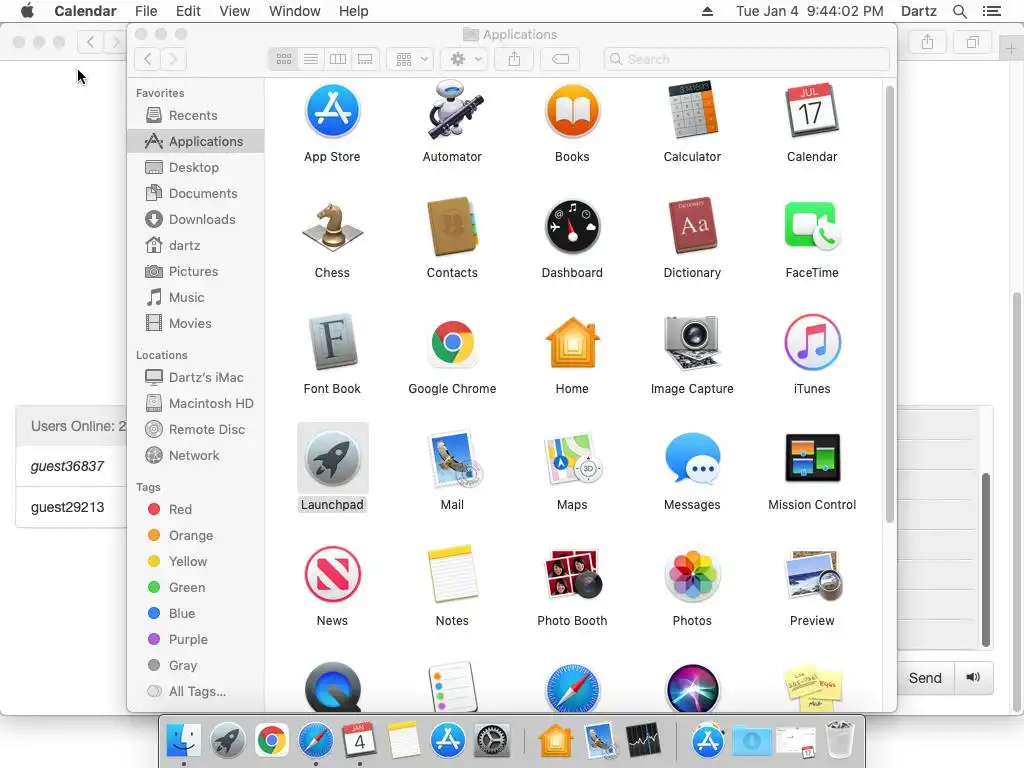
Task: Open the Image Capture app icon
Action: 692,343
